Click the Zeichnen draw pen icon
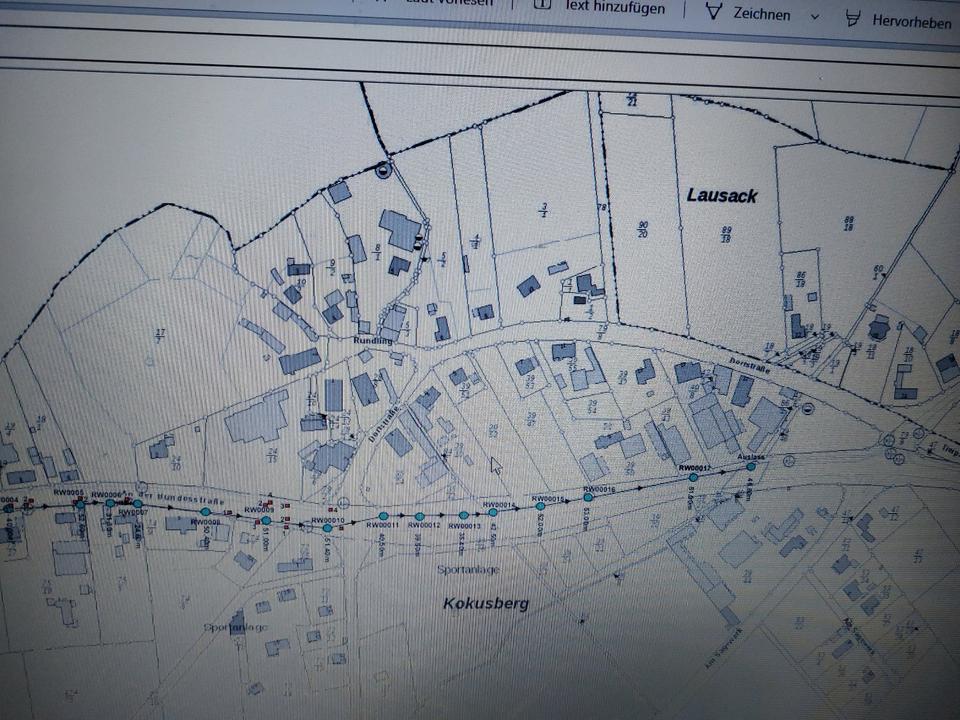 click(713, 12)
